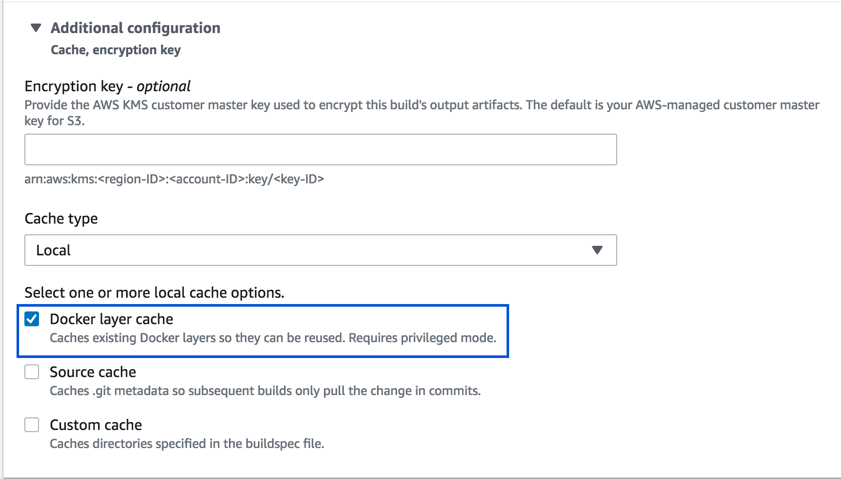Tick the Custom cache checkbox
This screenshot has width=841, height=479.
(32, 425)
